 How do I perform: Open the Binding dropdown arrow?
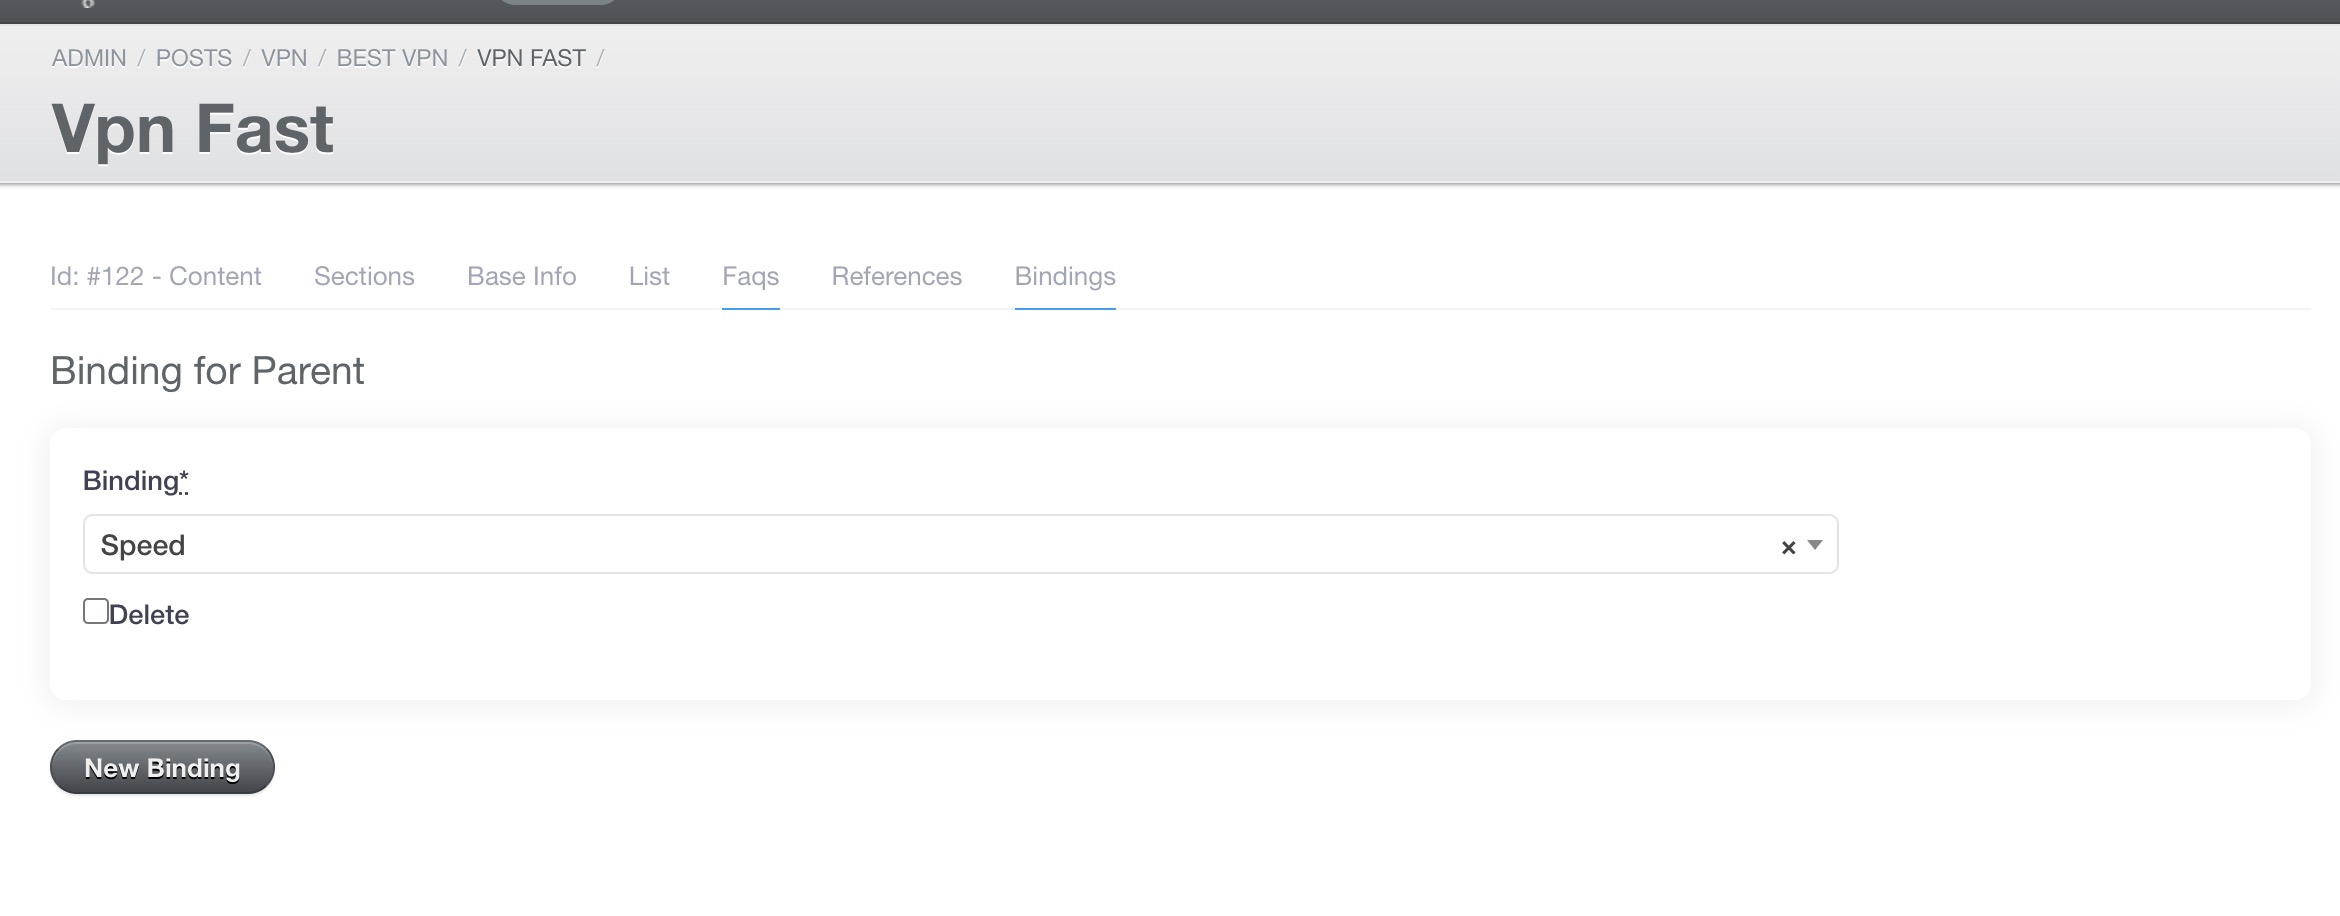[1815, 545]
